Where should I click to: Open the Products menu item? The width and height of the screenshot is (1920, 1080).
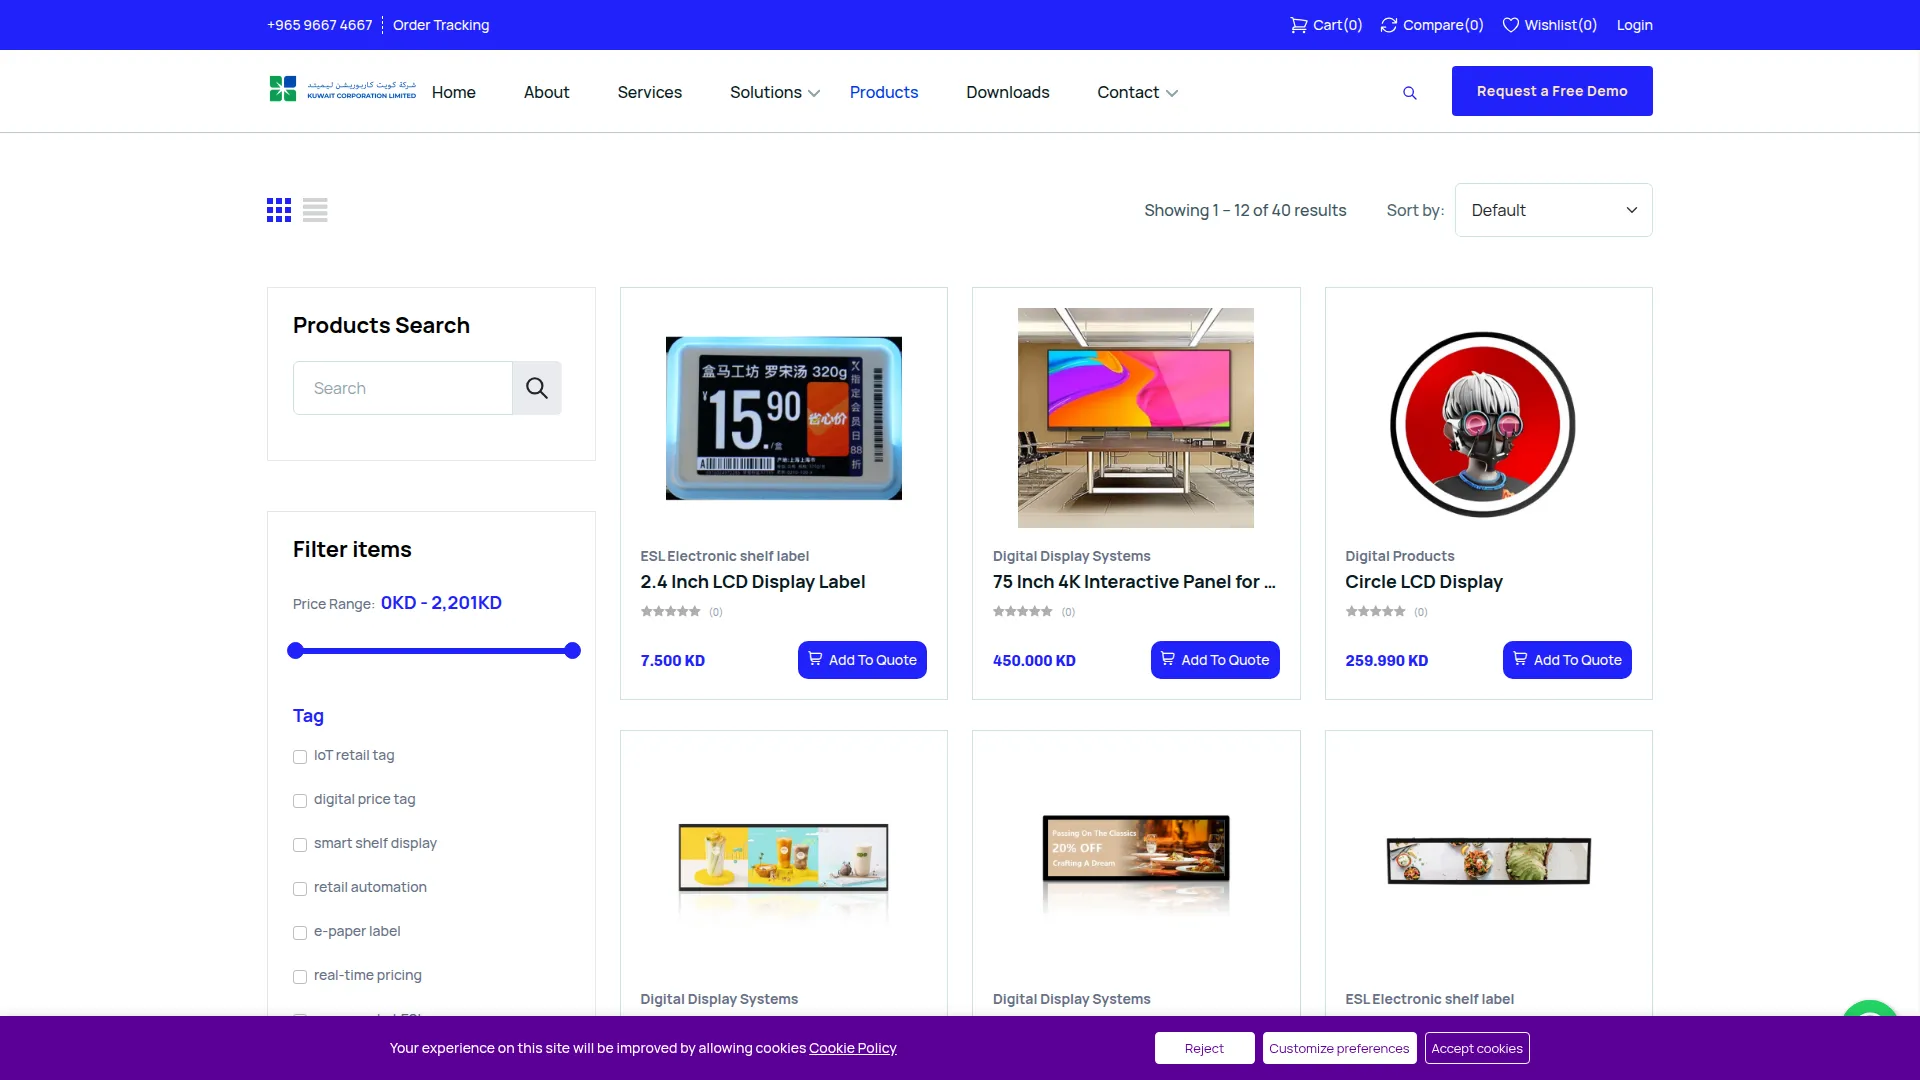click(884, 92)
